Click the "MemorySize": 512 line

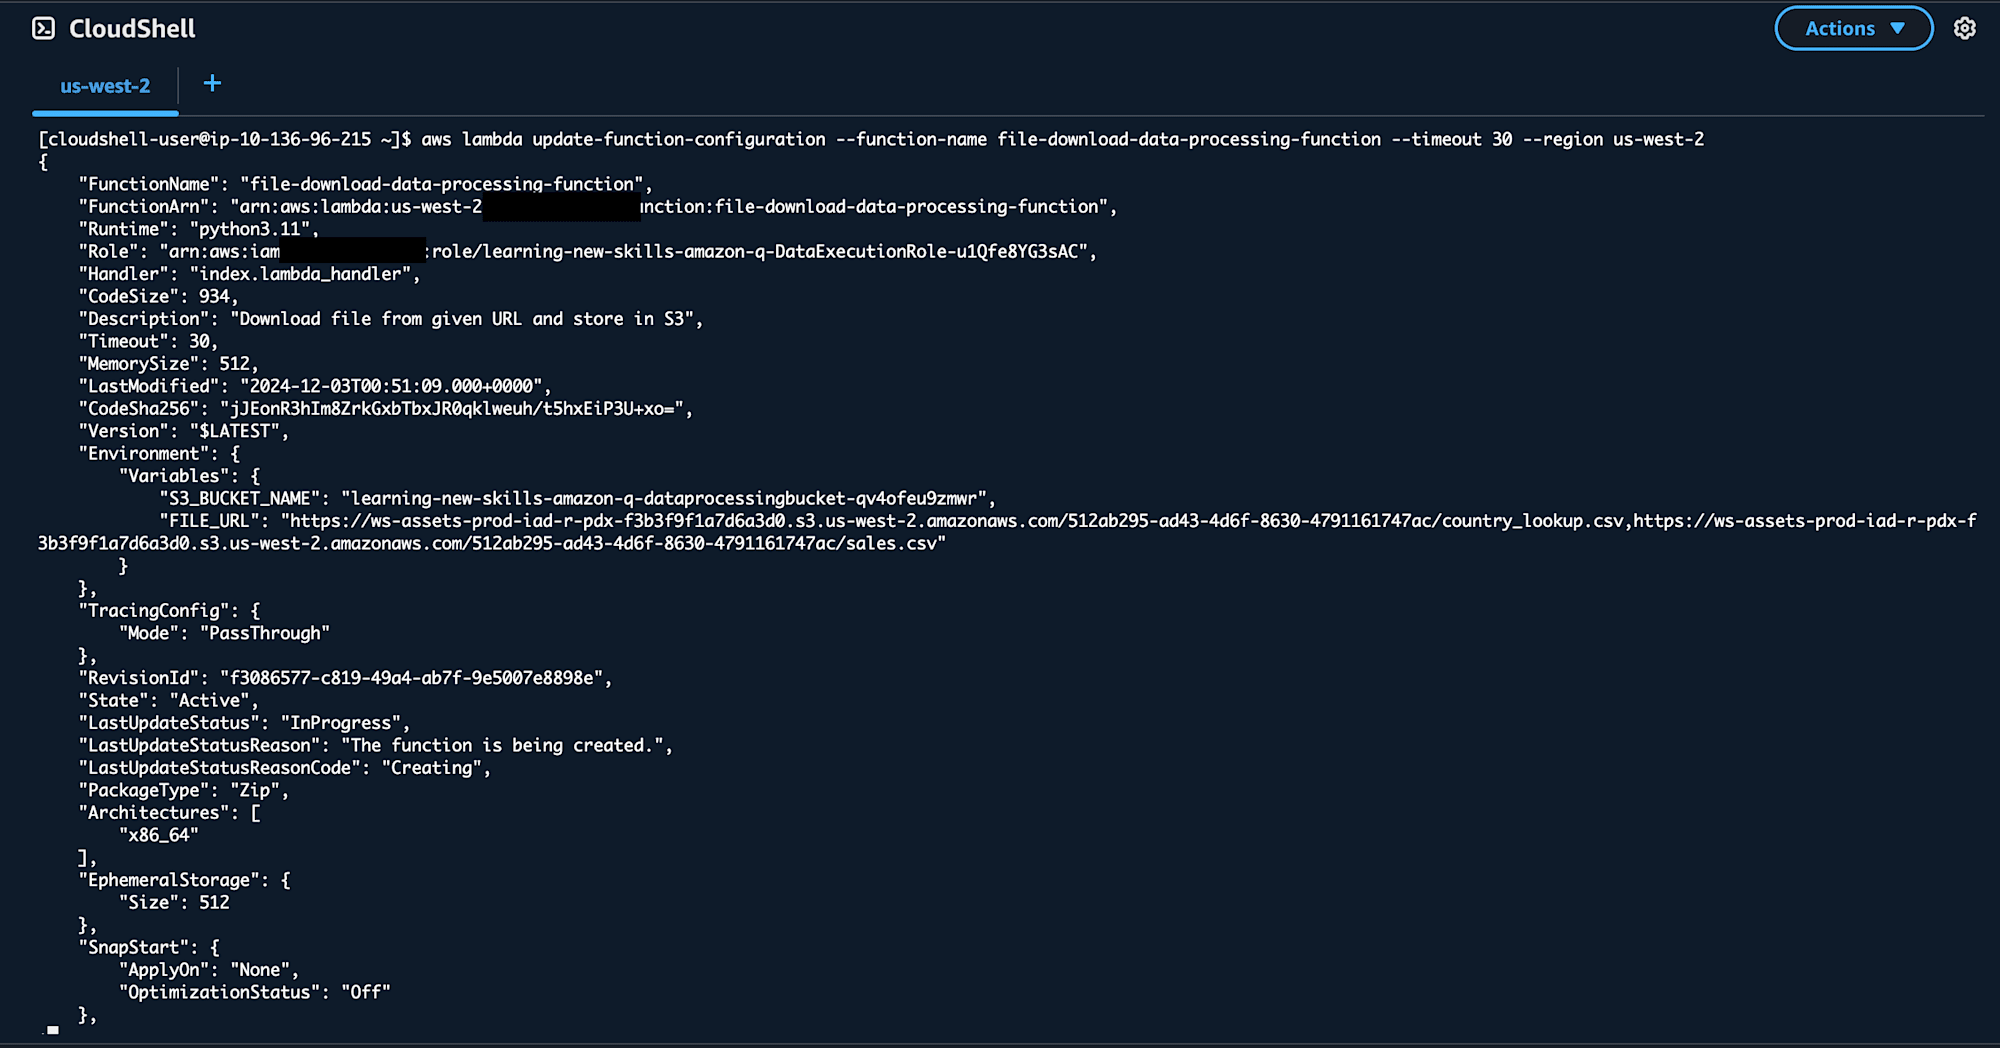168,364
